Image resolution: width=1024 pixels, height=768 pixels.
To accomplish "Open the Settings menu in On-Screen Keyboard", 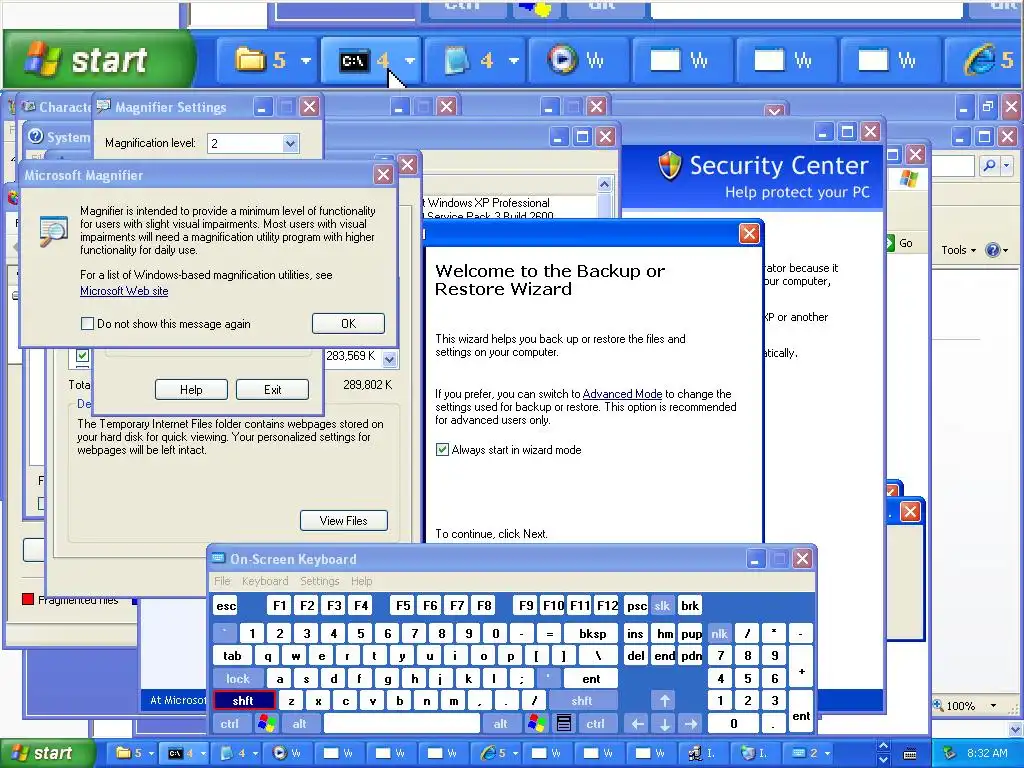I will coord(319,581).
